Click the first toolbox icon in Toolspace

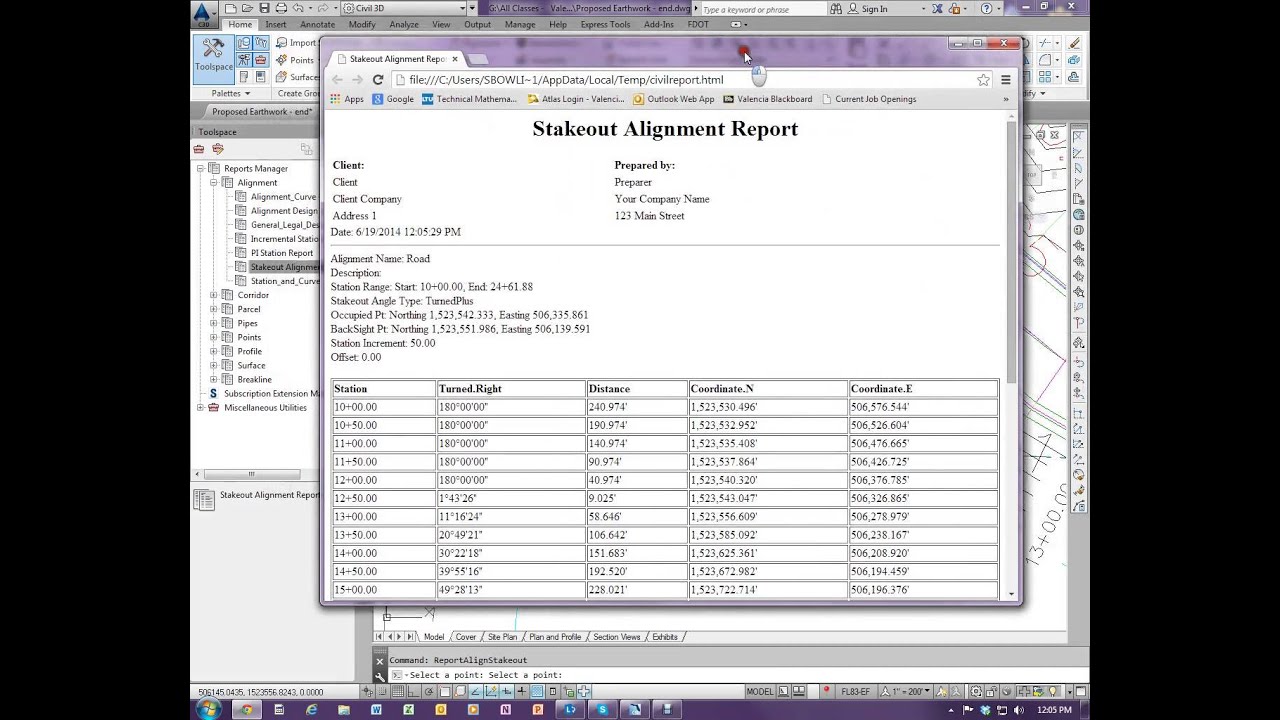199,149
